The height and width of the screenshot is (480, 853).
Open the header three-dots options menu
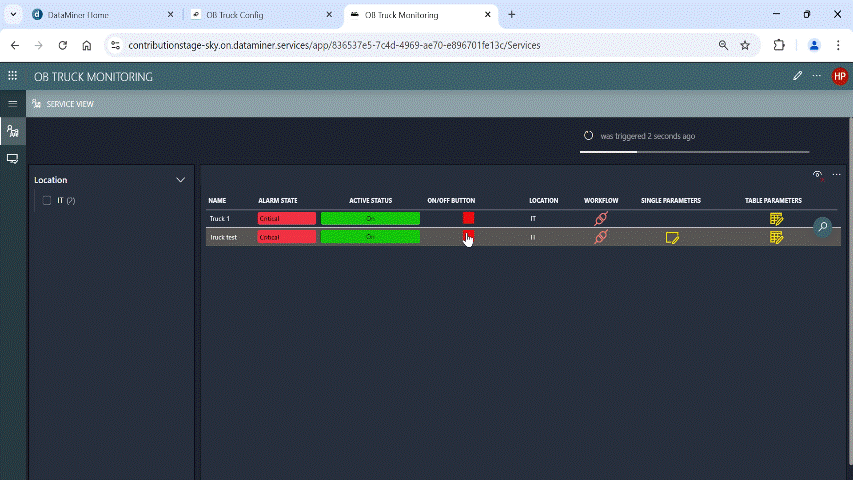(817, 76)
